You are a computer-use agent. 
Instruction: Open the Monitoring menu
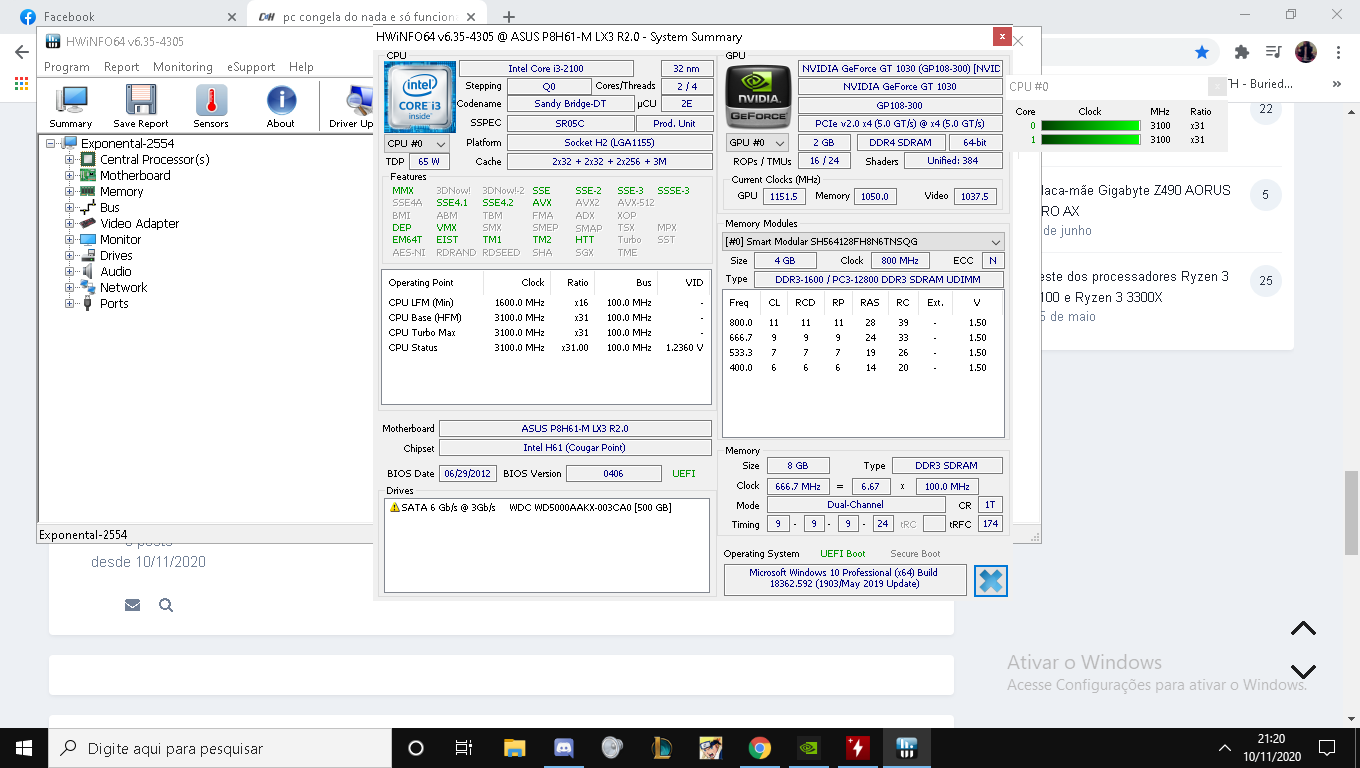click(x=183, y=67)
